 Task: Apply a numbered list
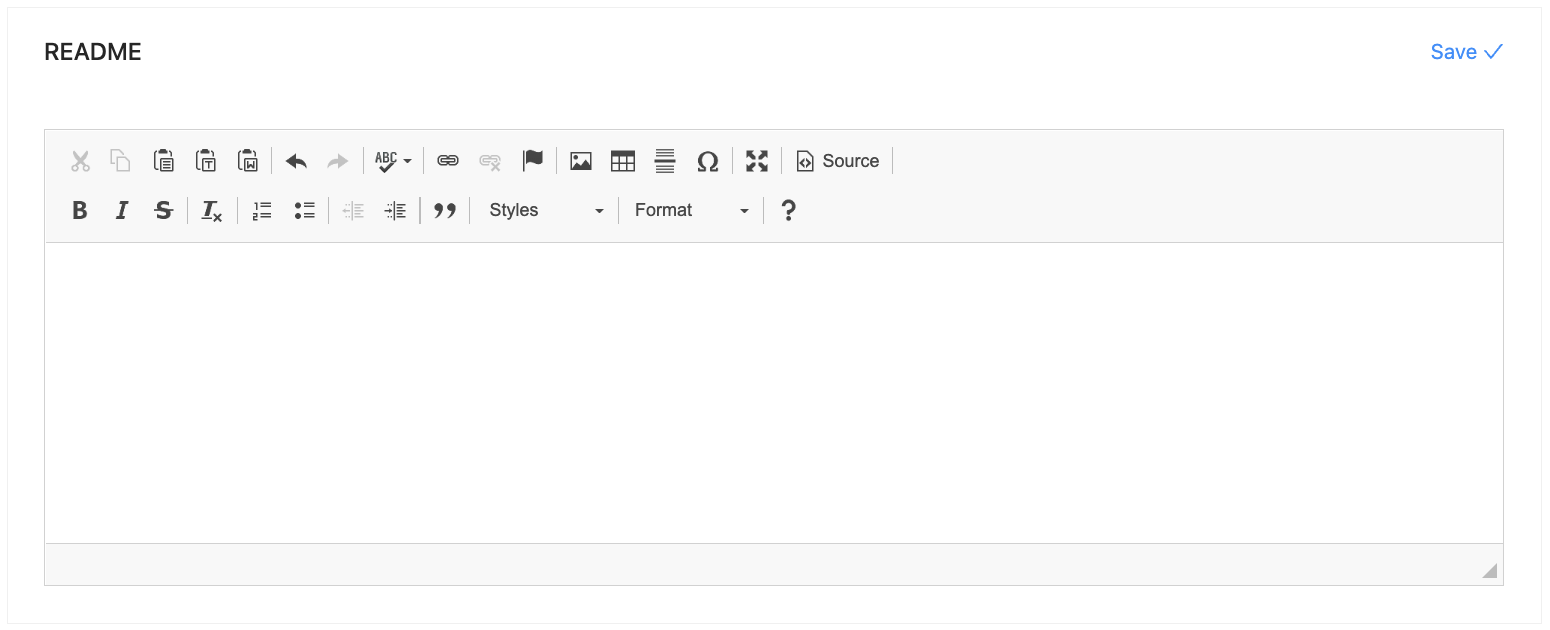(x=261, y=210)
